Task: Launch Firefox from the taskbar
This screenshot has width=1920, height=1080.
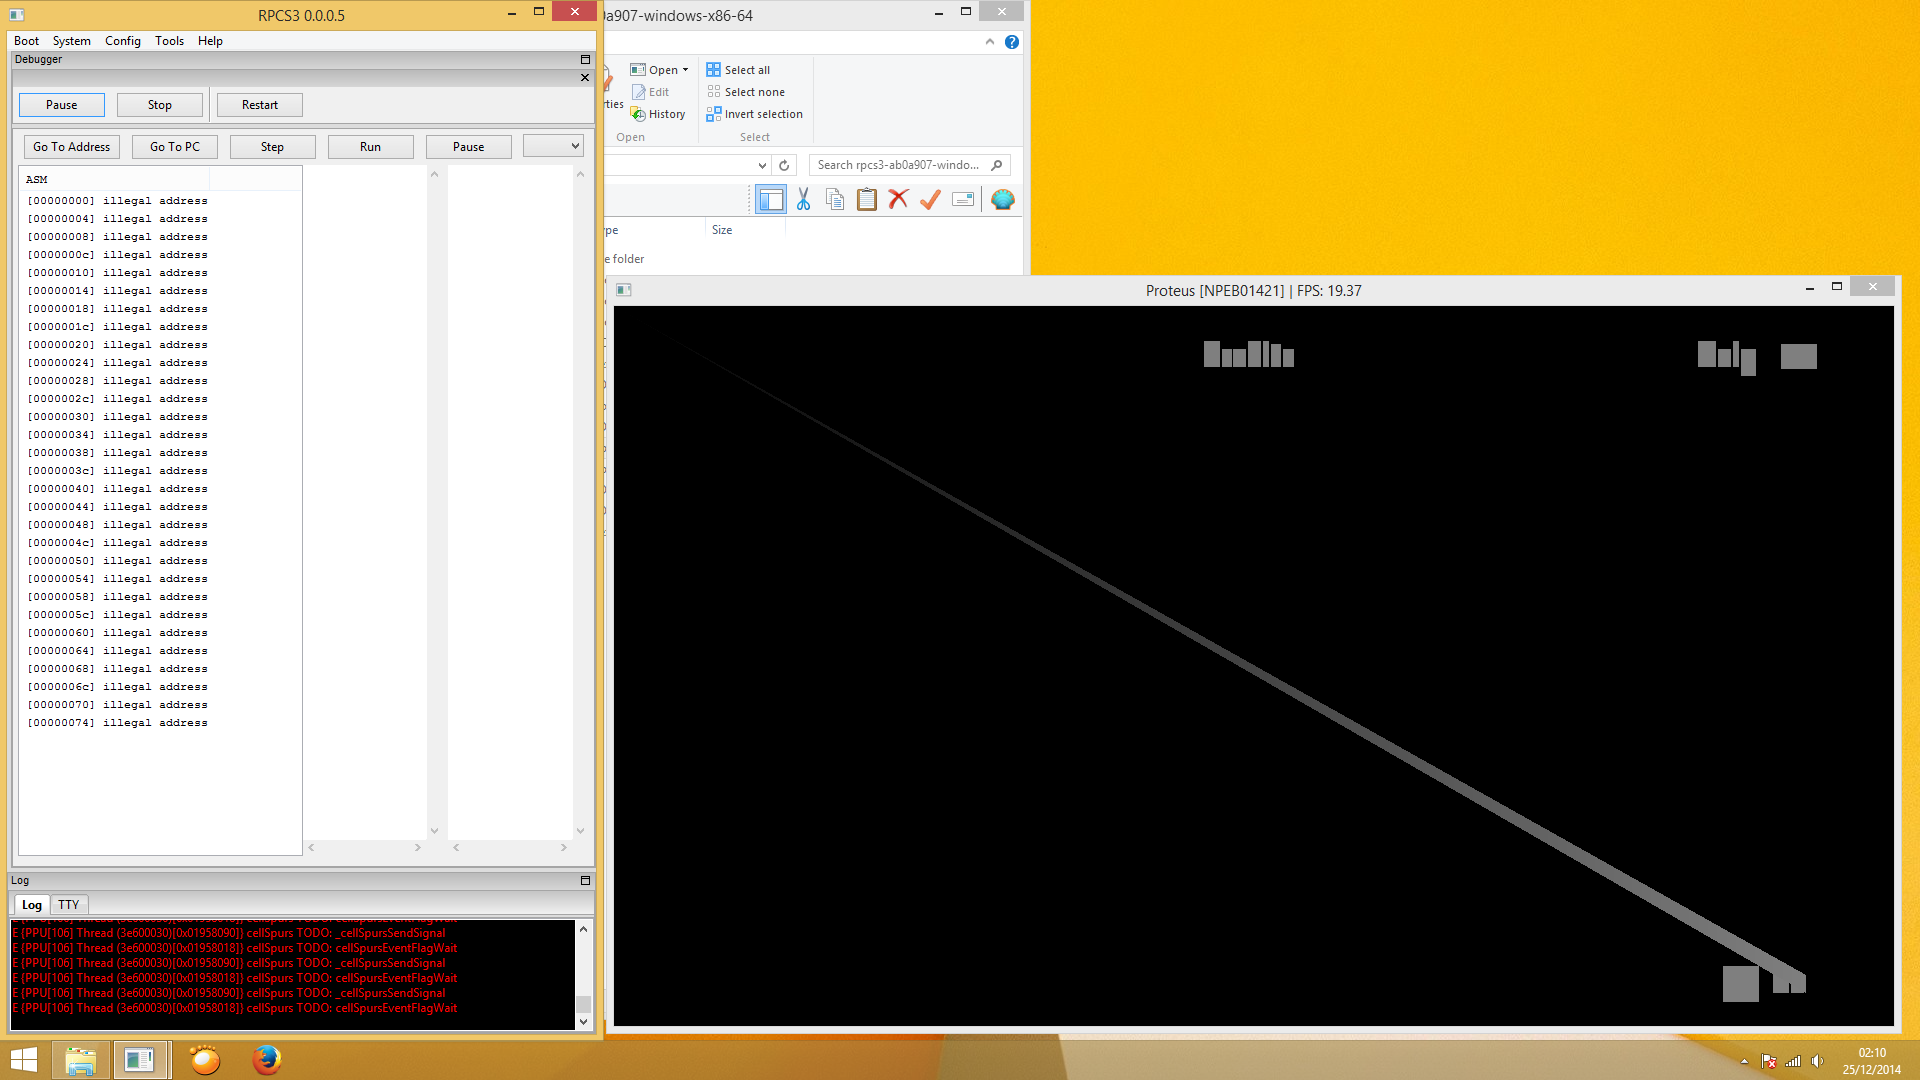Action: (266, 1060)
